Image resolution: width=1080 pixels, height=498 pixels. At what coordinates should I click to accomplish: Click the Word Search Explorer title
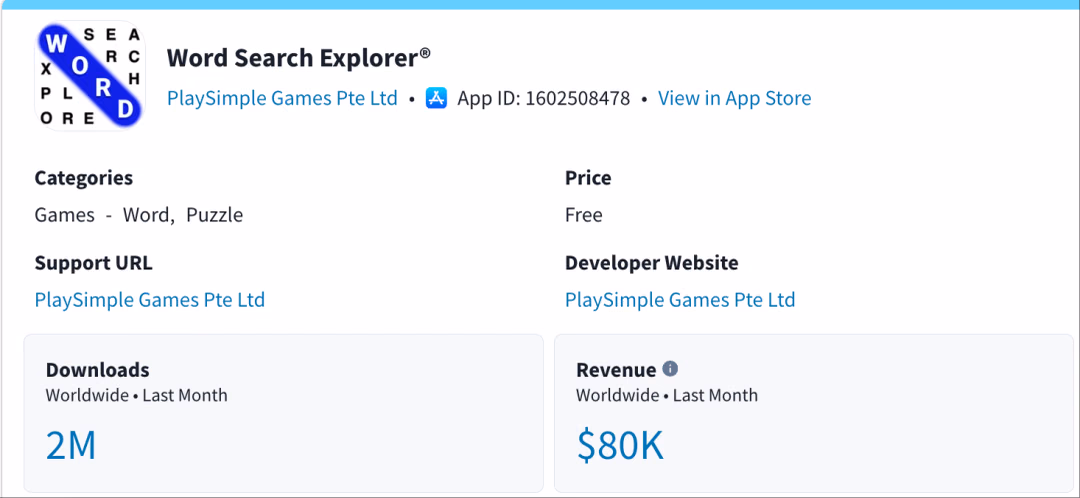299,58
